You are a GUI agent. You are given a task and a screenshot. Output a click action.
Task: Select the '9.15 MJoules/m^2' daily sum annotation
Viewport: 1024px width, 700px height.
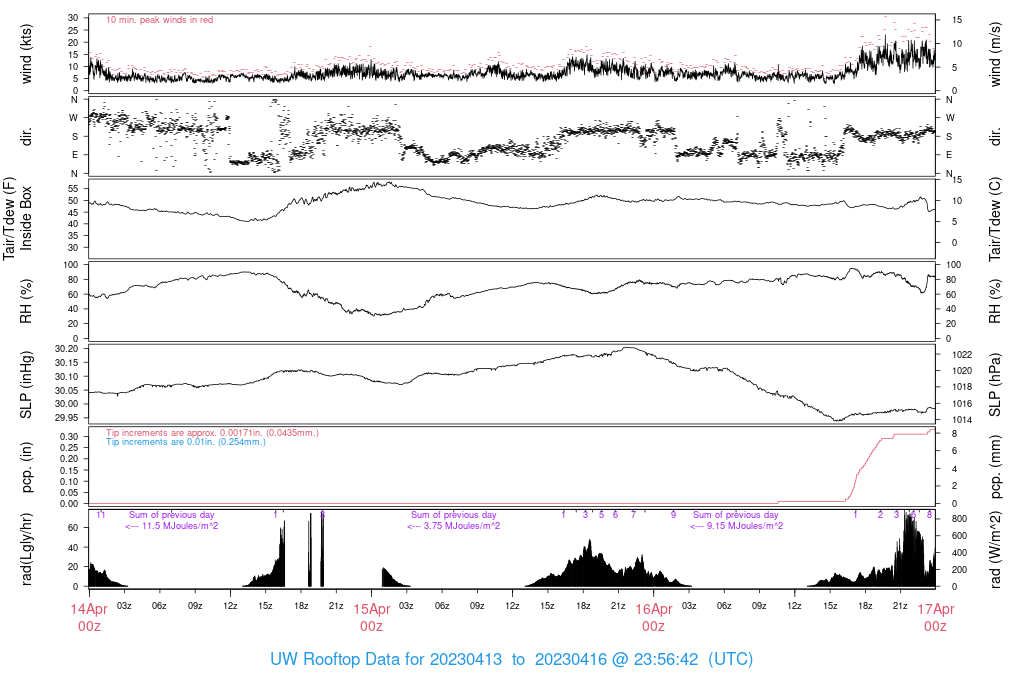(736, 526)
